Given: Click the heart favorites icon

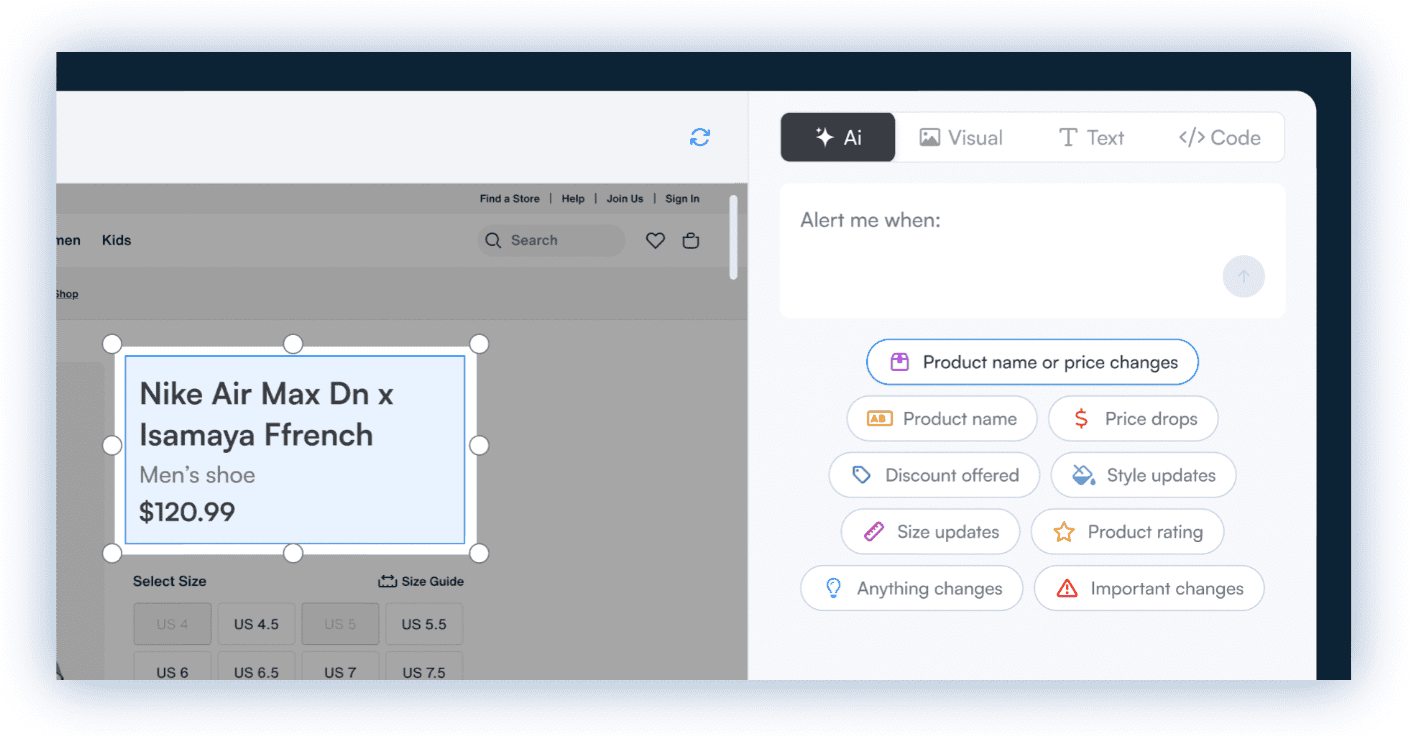Looking at the screenshot, I should (x=655, y=240).
